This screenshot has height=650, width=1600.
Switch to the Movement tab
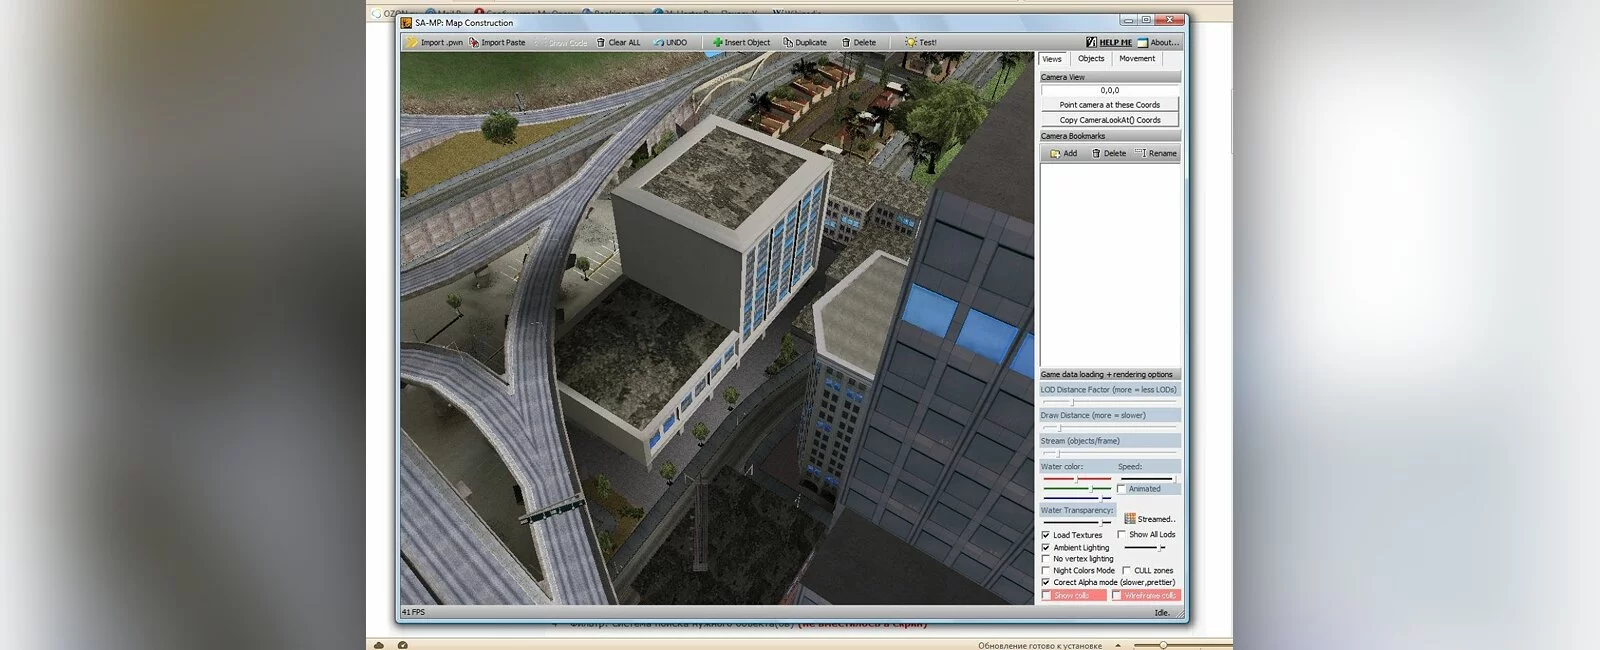(x=1137, y=58)
